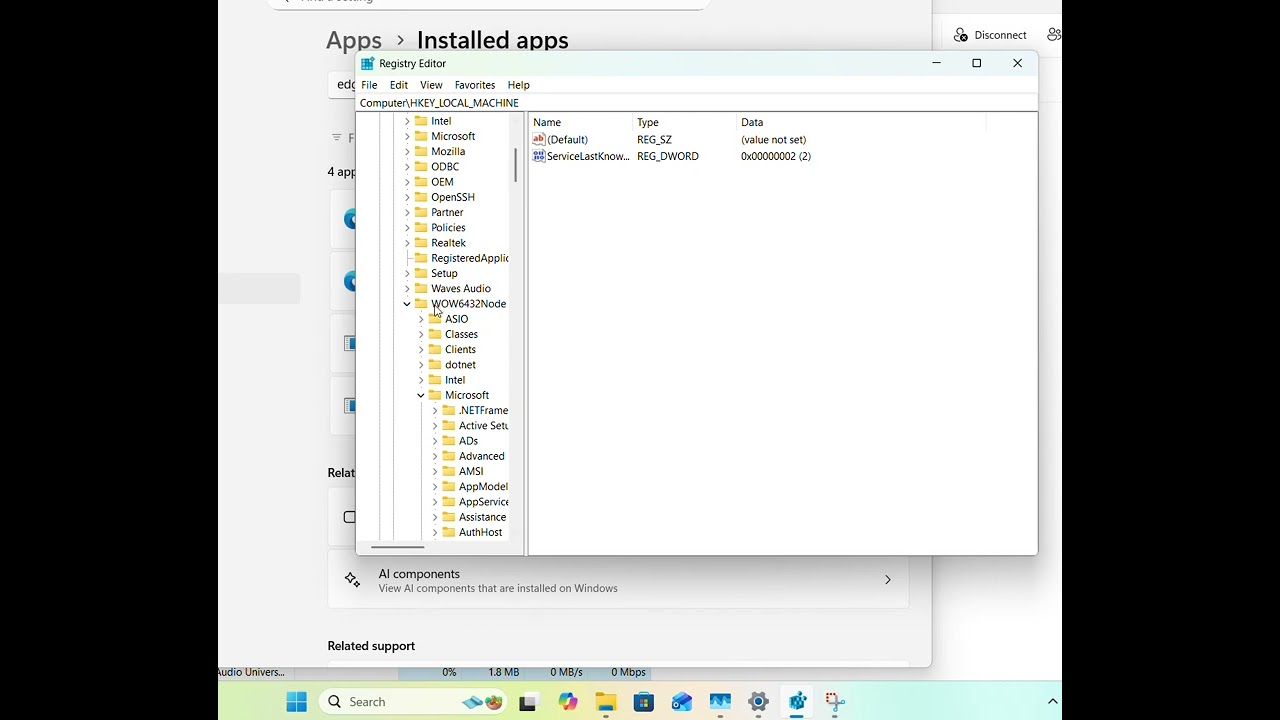Show hidden system tray icons
Screen dimensions: 1280x720
[x=1052, y=702]
